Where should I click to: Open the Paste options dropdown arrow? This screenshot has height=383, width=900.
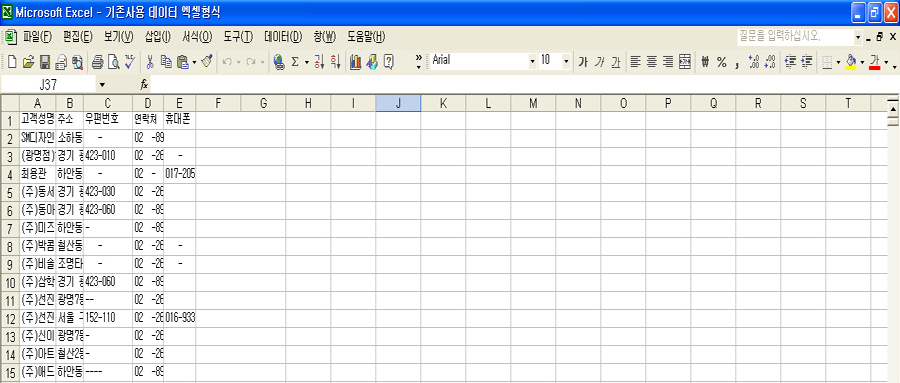194,61
